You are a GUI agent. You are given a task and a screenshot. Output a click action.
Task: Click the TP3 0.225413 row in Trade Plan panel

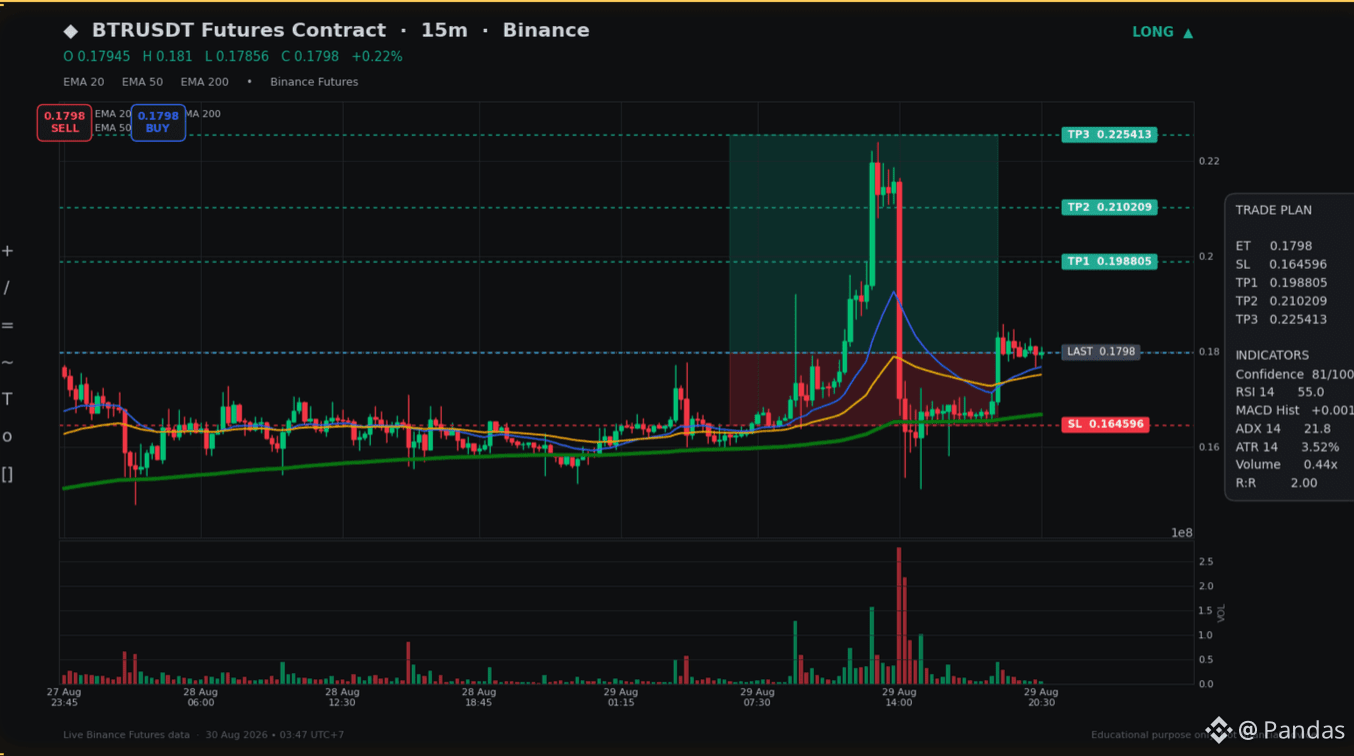click(1281, 320)
